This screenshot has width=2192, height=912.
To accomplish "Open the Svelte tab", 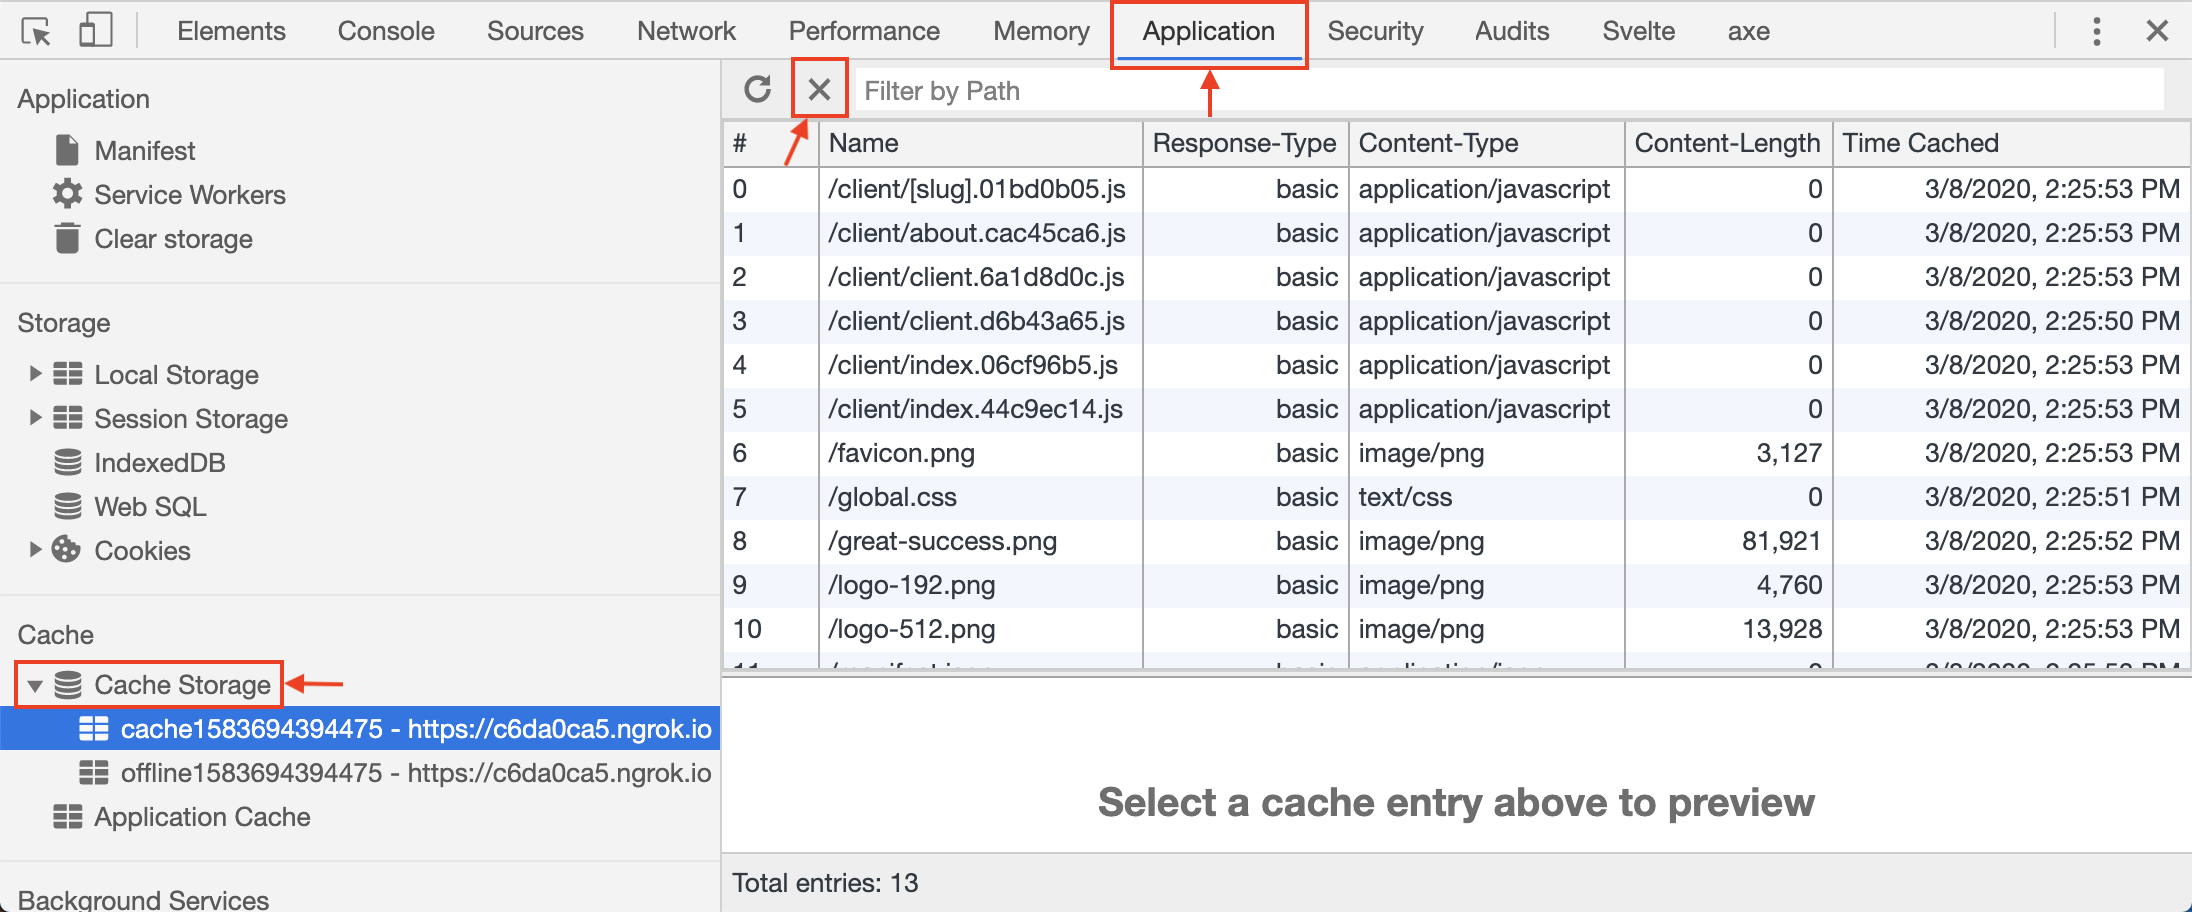I will click(x=1638, y=31).
